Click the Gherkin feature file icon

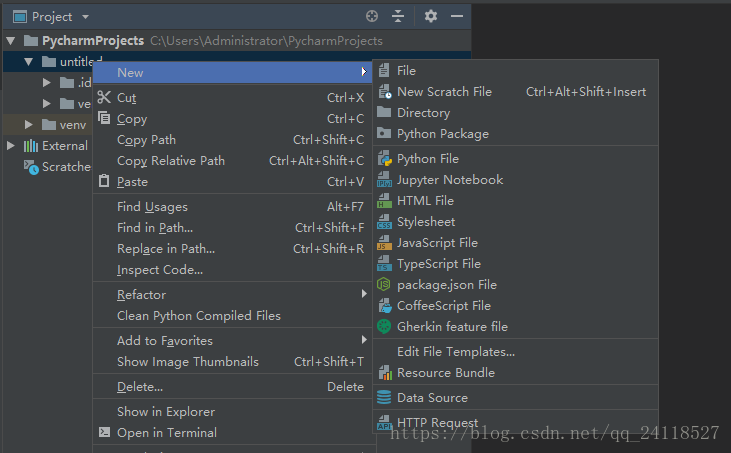[x=384, y=326]
